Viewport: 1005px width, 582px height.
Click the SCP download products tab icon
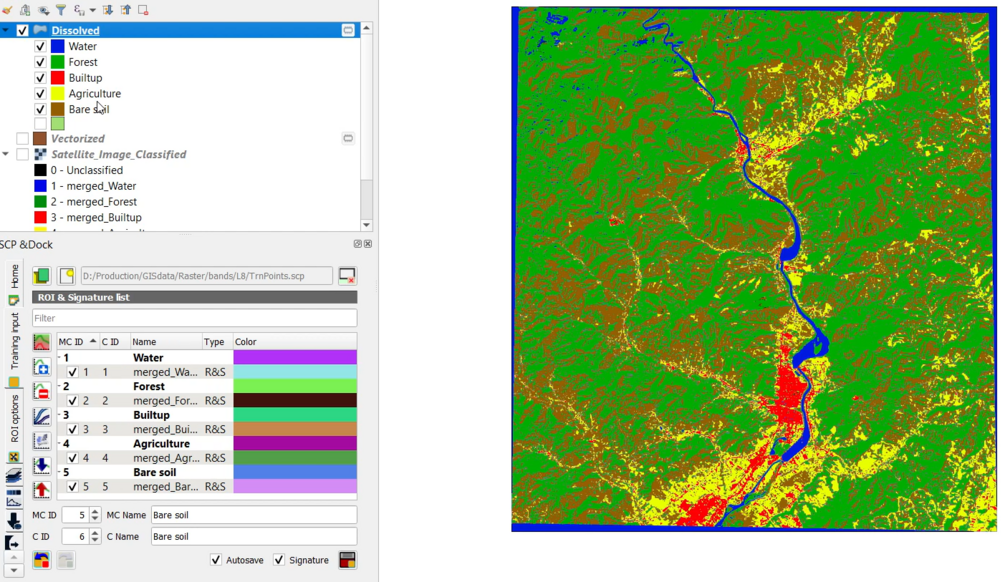(x=13, y=520)
